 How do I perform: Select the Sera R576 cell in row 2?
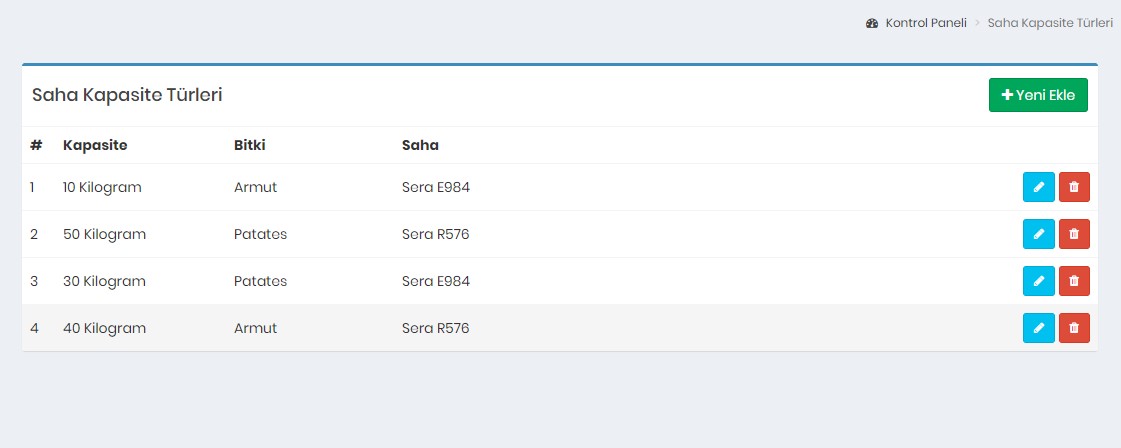(x=435, y=234)
